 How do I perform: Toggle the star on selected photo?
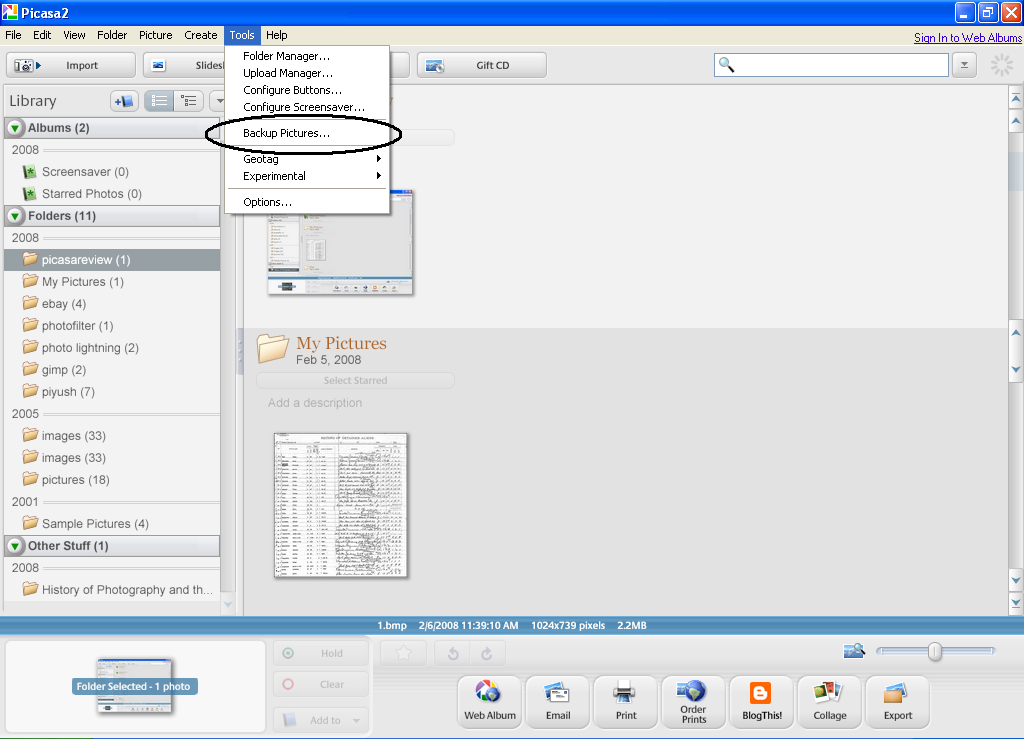tap(404, 653)
